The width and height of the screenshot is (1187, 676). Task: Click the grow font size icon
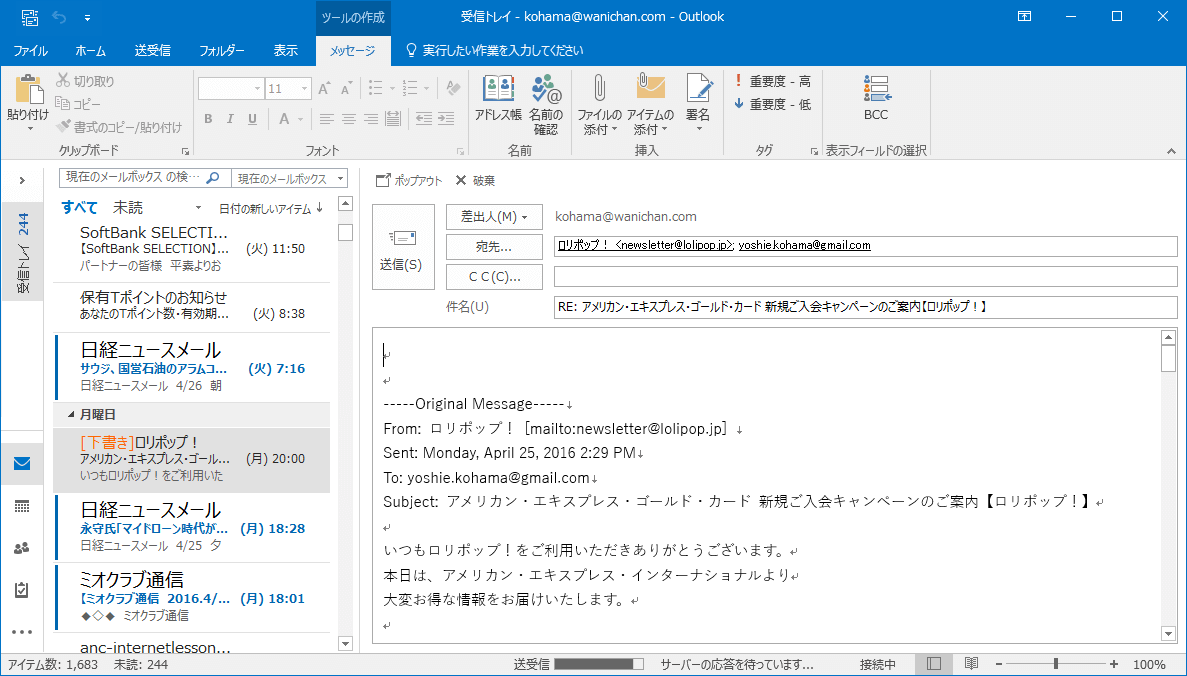click(324, 89)
